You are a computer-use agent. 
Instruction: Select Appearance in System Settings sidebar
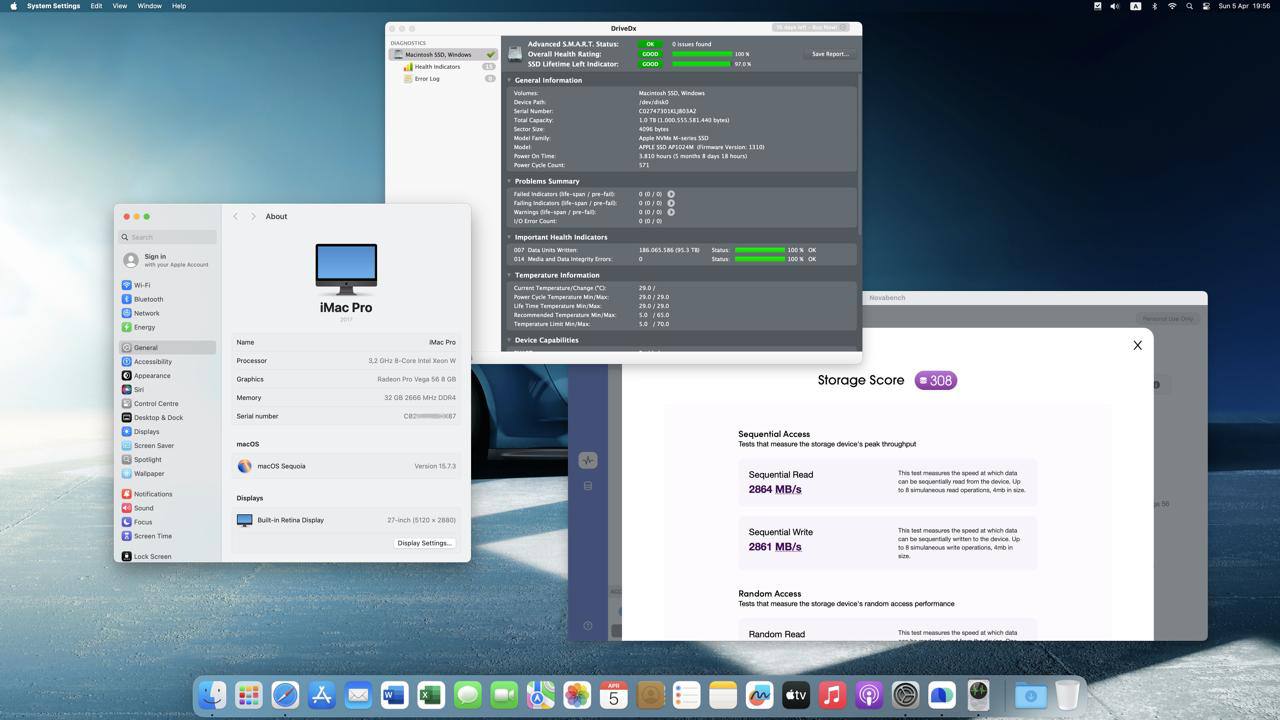[x=167, y=376]
